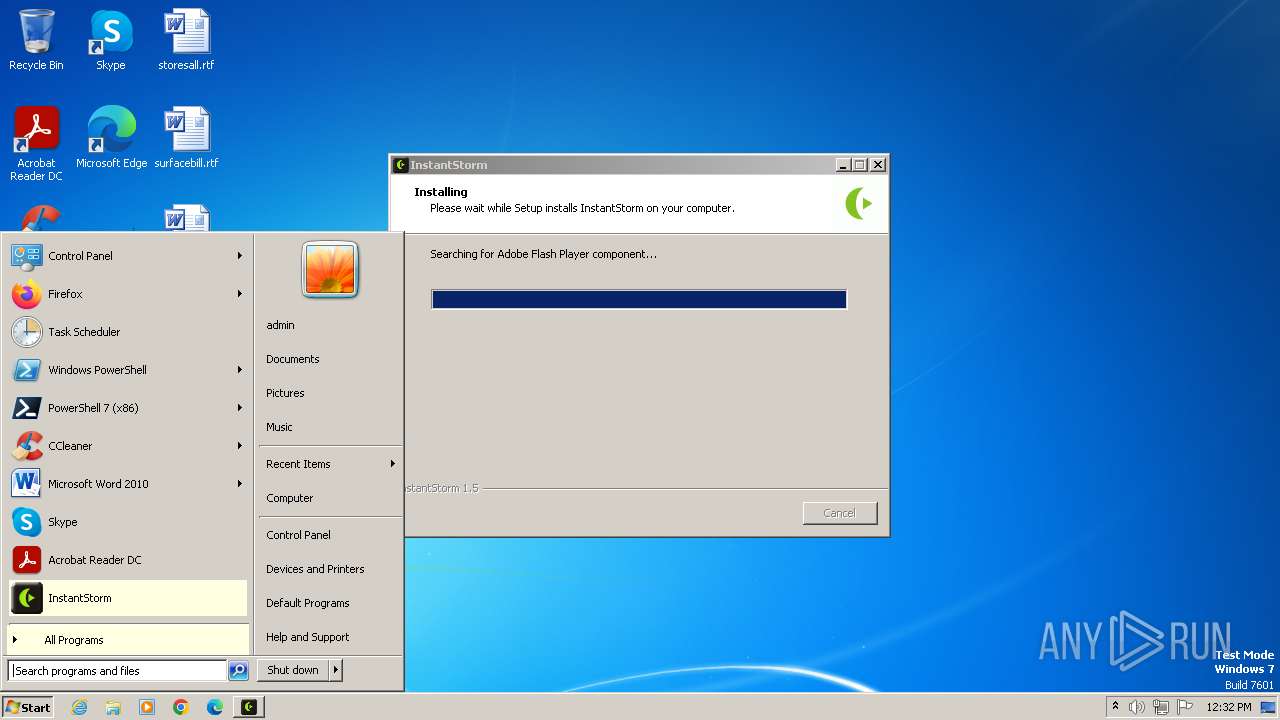Screen dimensions: 1280x720
Task: Open Task Scheduler from the Start menu
Action: [127, 332]
